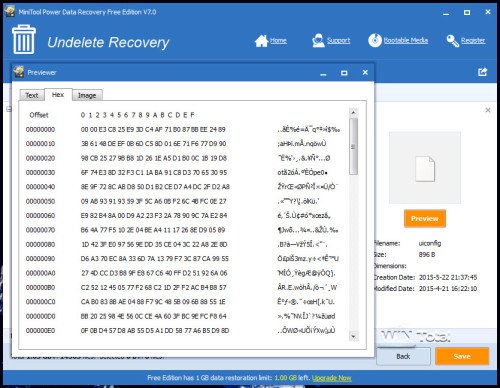Switch to the Text tab
Screen dimensions: 500x388
(32, 95)
